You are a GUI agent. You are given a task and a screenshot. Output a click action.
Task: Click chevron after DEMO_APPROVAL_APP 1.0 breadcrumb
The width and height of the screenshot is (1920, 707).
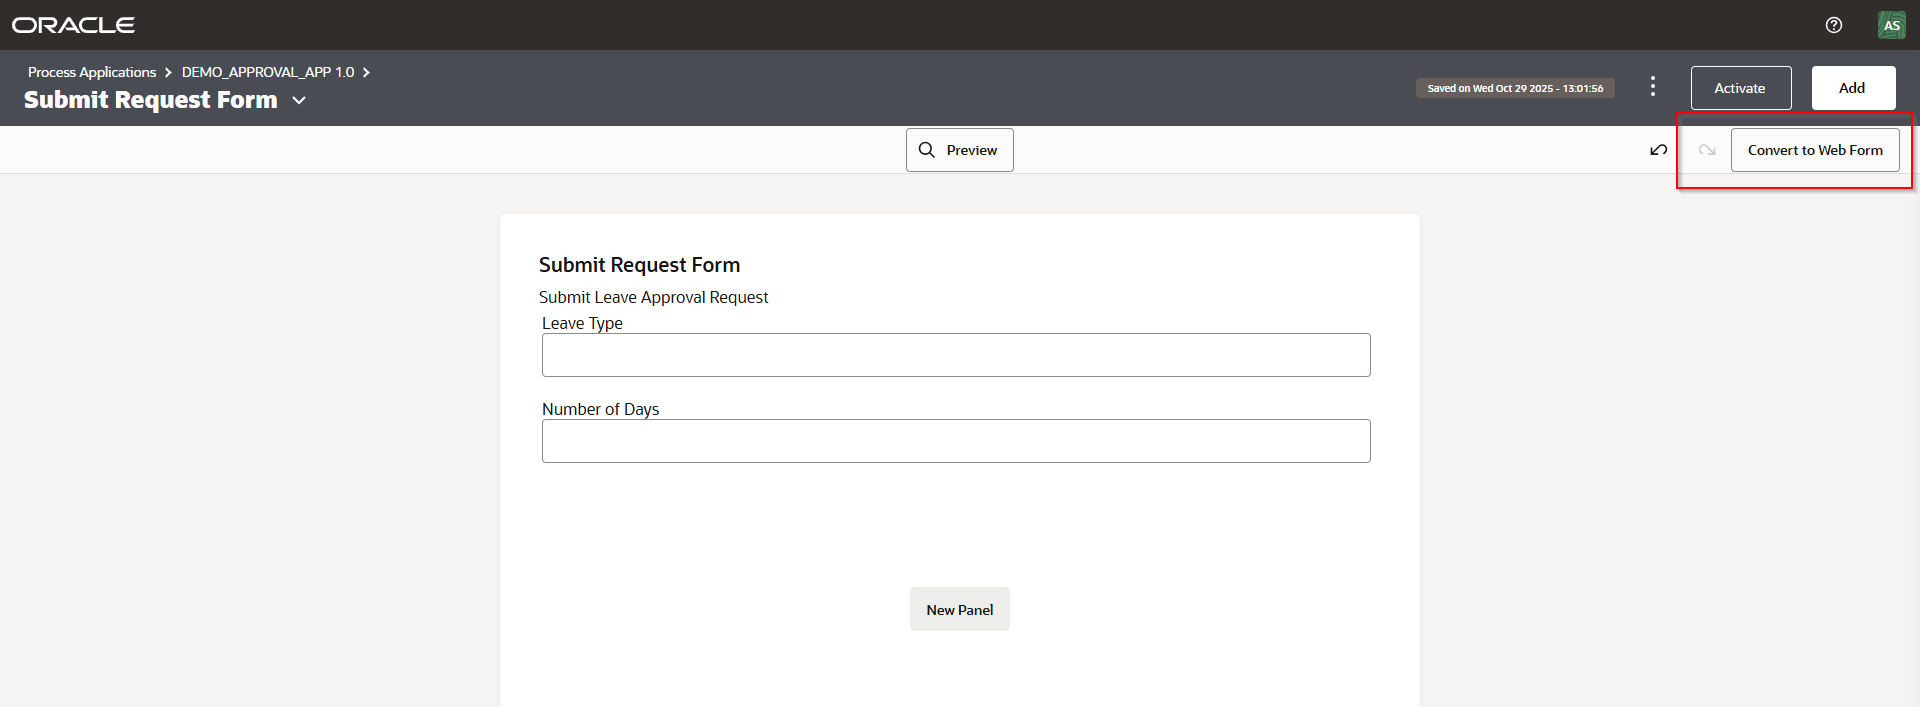point(366,72)
